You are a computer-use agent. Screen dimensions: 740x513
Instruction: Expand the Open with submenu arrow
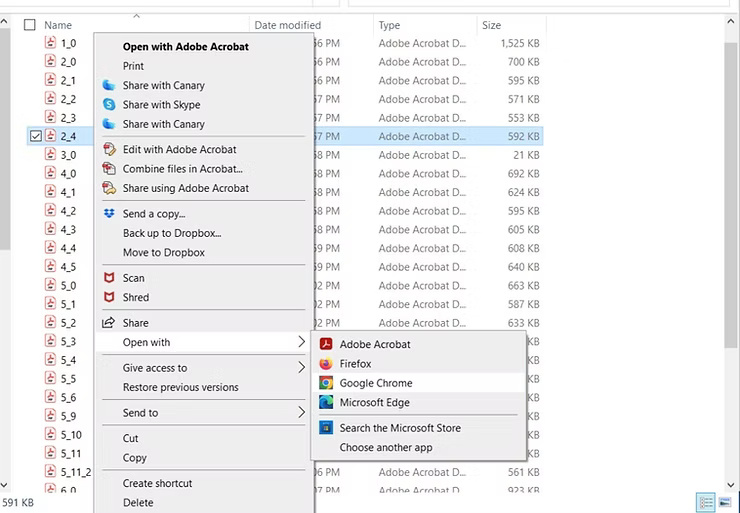[x=302, y=342]
